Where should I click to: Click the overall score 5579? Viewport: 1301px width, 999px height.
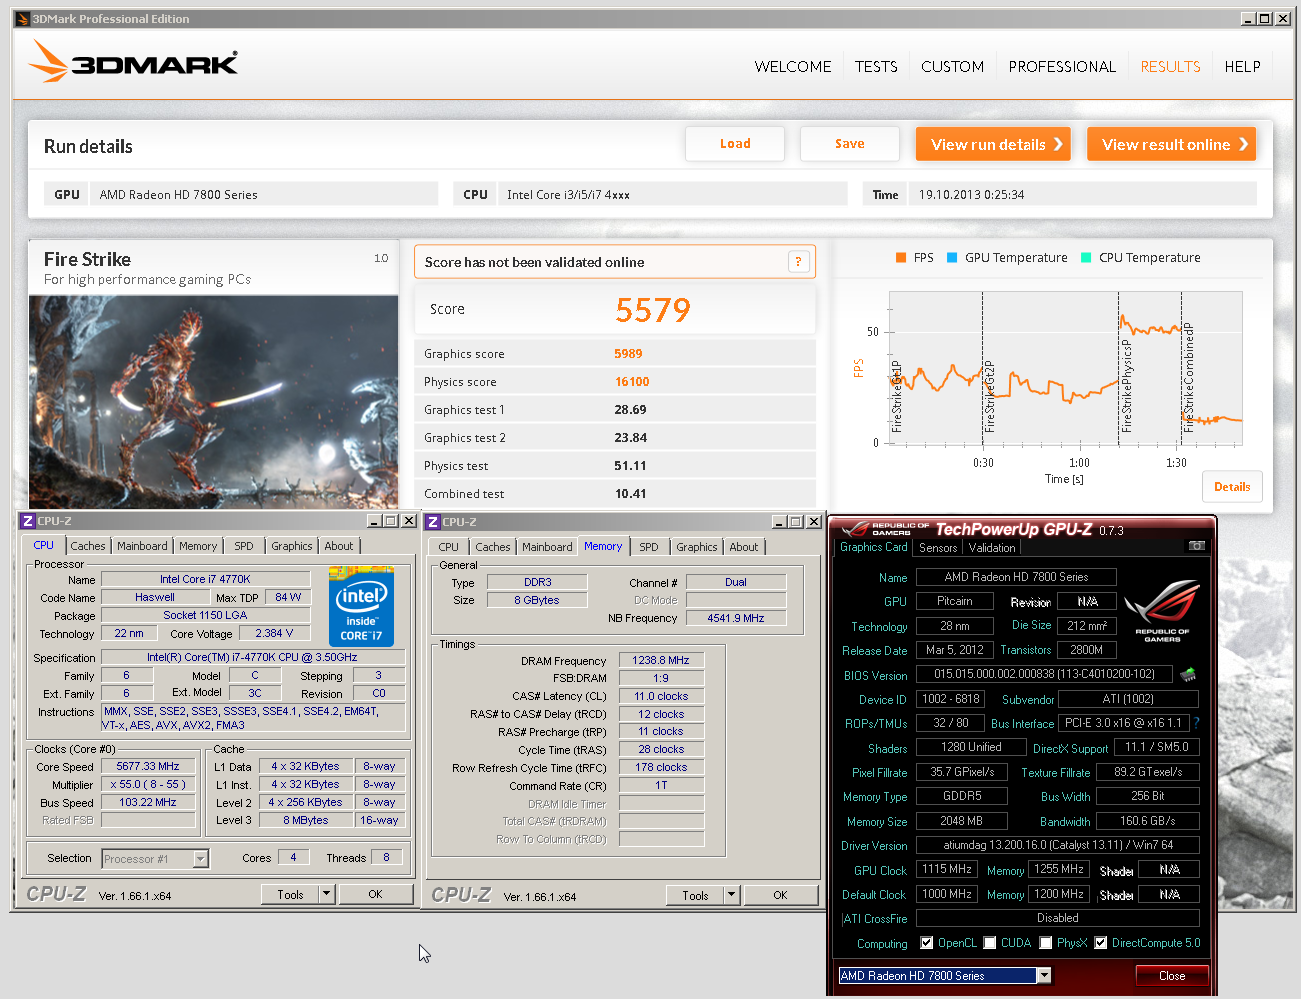pyautogui.click(x=652, y=310)
